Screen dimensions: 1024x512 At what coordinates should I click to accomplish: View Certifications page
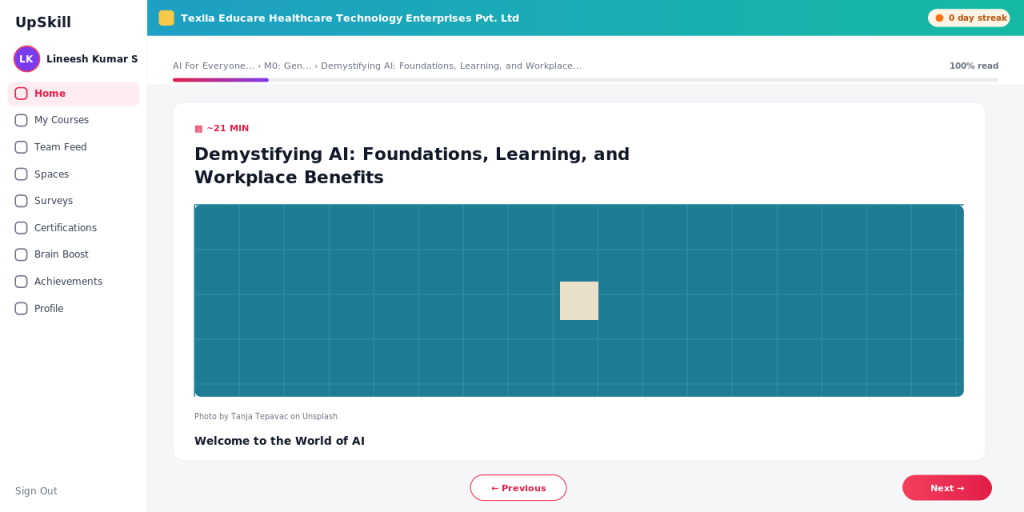(73, 228)
